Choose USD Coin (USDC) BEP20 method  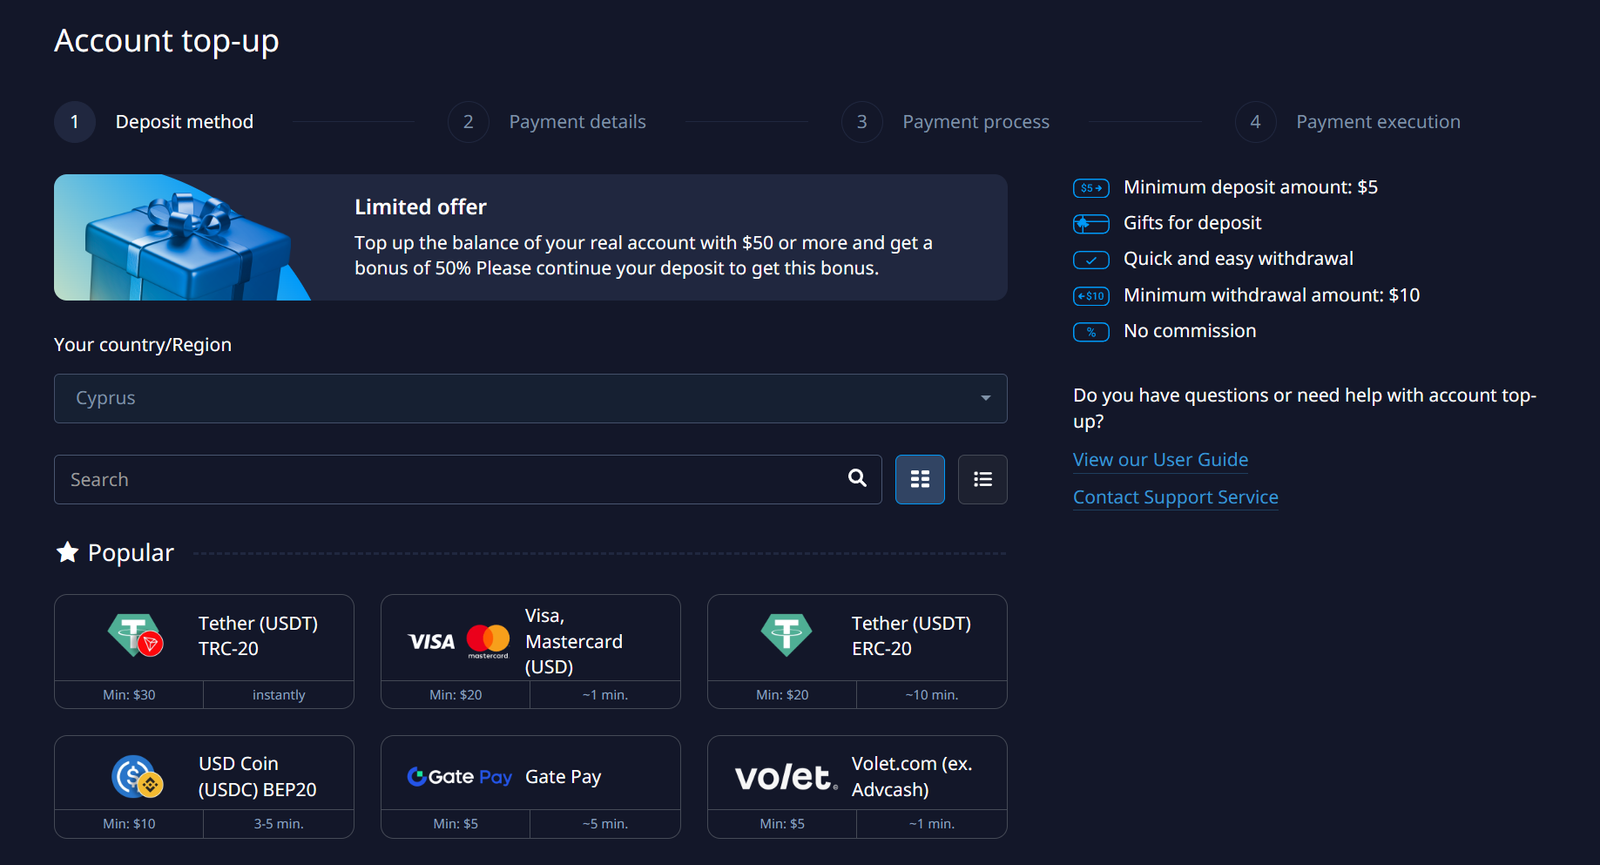coord(204,787)
